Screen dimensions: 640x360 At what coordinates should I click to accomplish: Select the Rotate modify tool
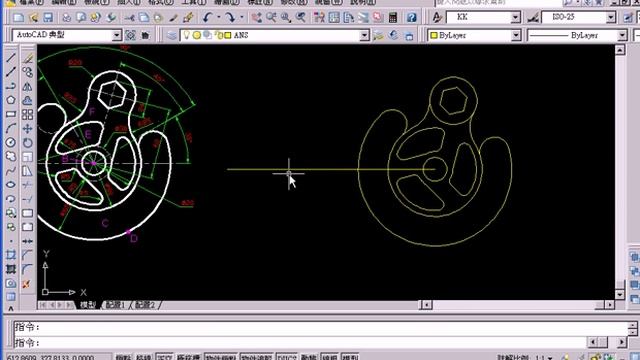[27, 142]
